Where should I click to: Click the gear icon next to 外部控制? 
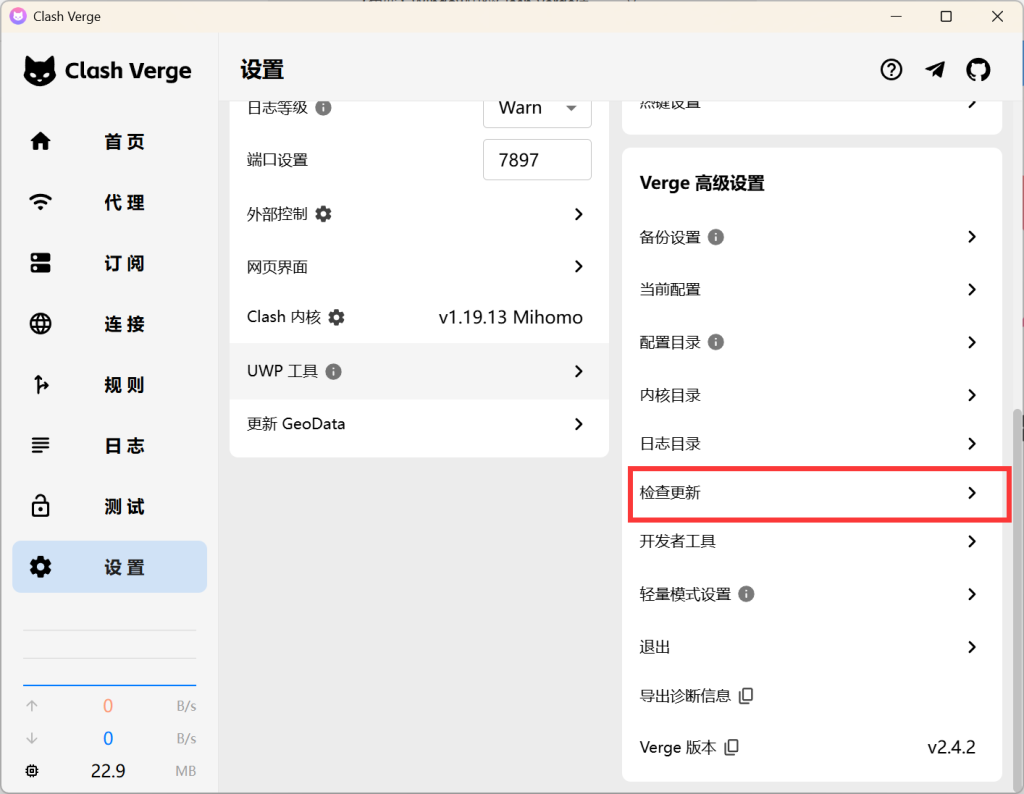point(323,214)
